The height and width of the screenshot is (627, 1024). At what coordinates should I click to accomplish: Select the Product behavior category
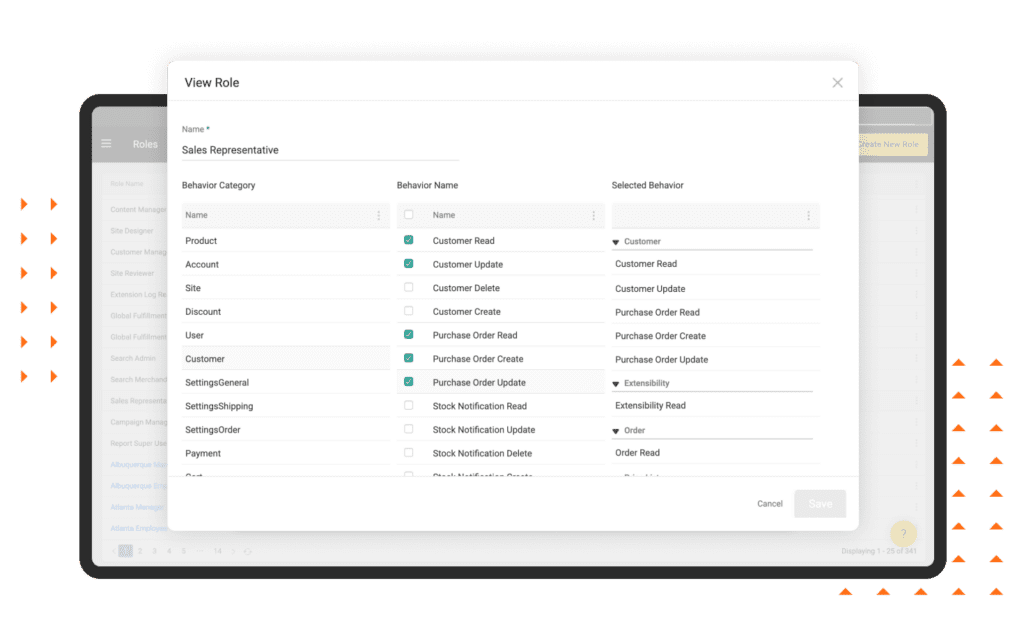point(201,241)
